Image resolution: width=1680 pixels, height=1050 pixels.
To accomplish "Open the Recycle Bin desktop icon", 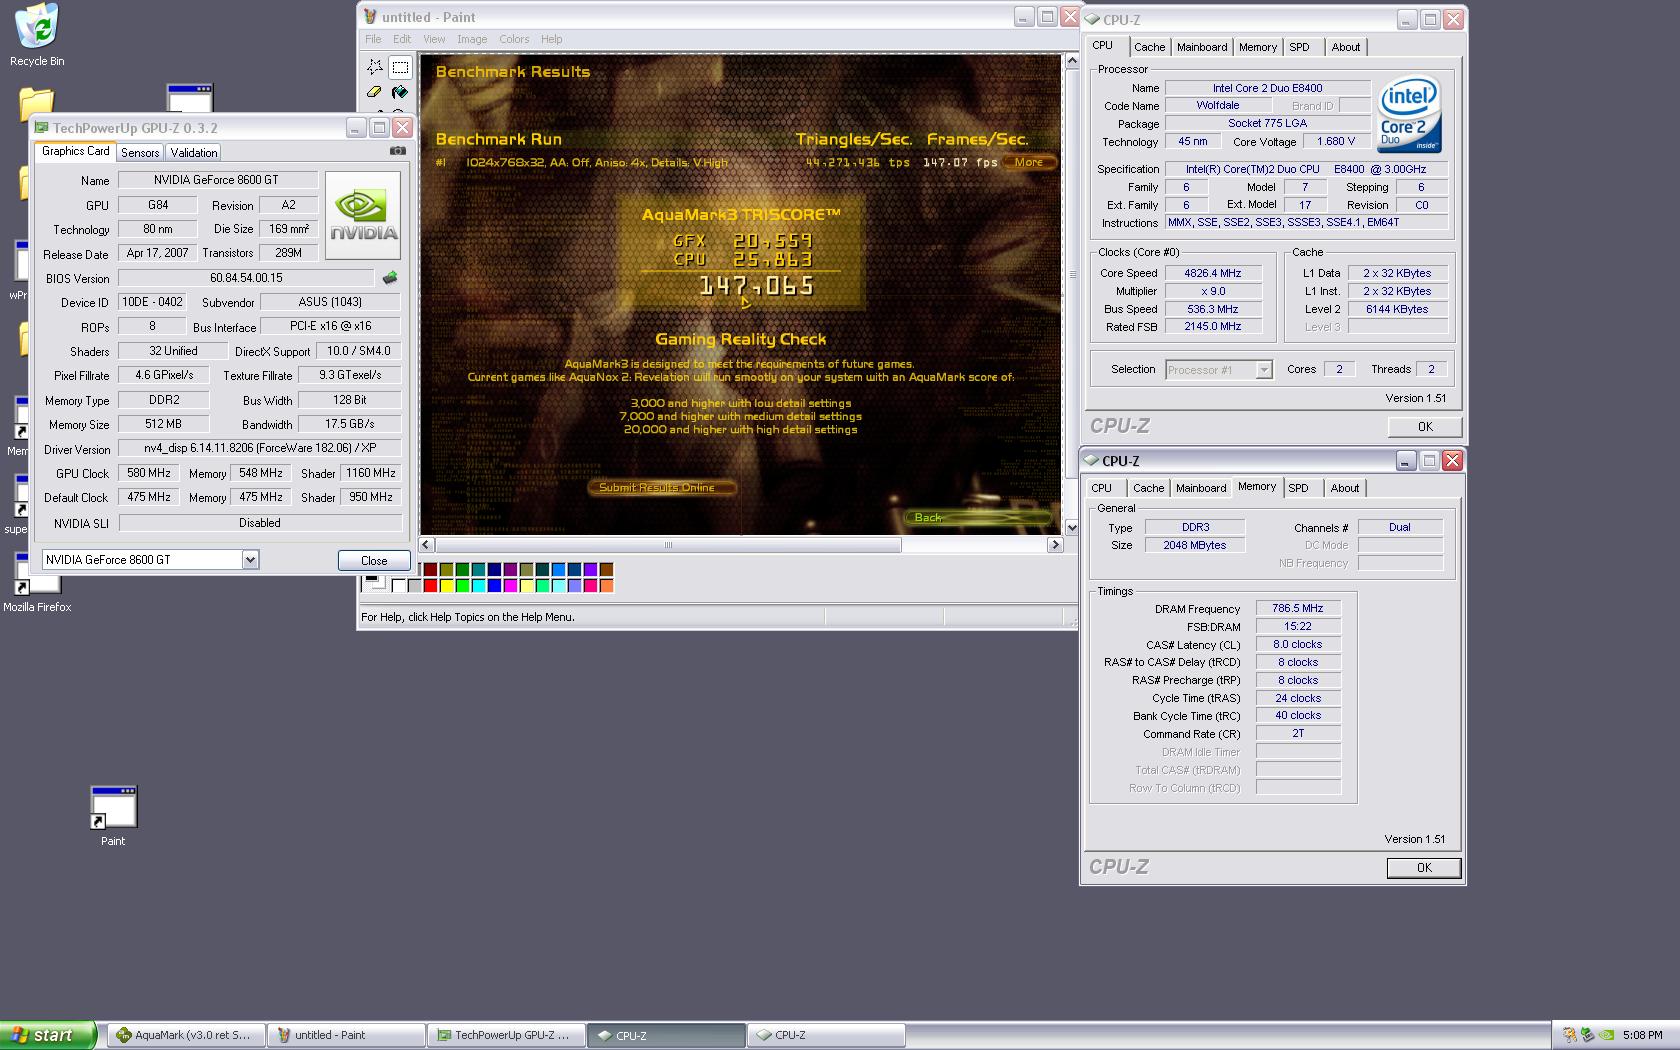I will 37,35.
